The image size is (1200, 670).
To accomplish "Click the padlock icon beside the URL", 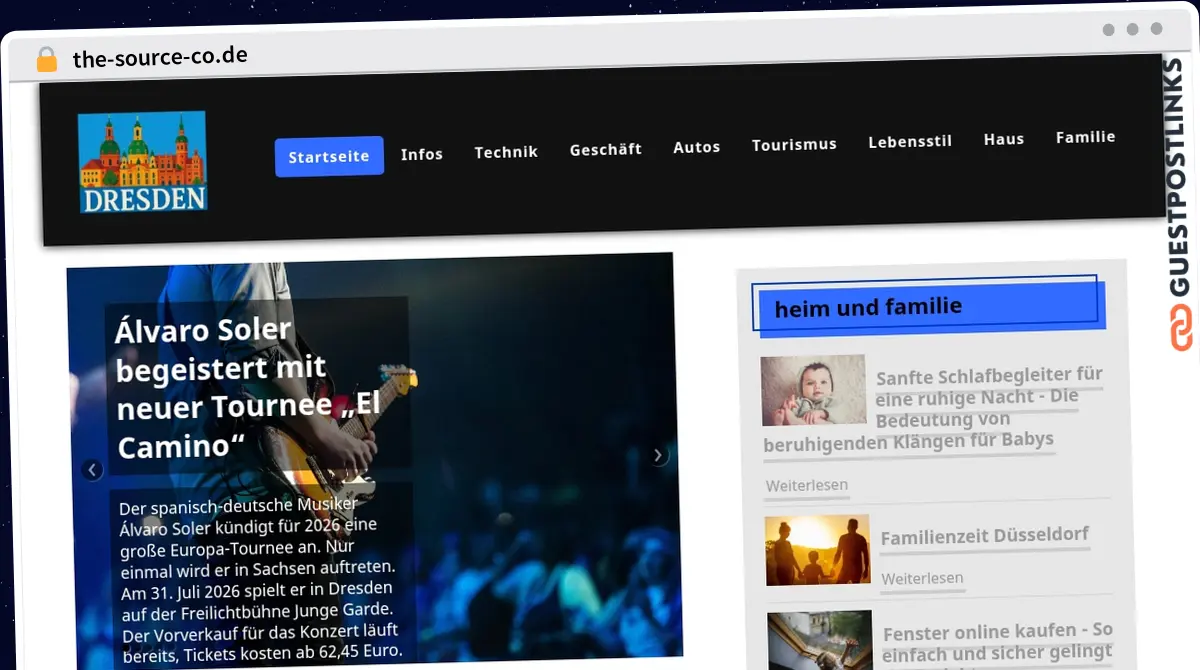I will [47, 59].
